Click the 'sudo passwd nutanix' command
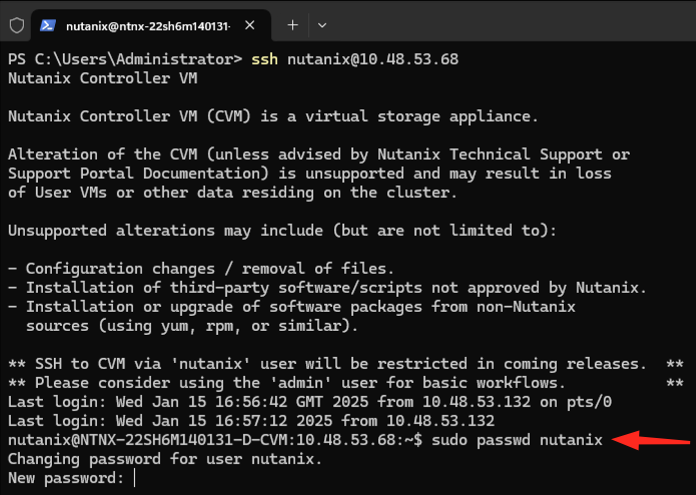 pos(521,440)
